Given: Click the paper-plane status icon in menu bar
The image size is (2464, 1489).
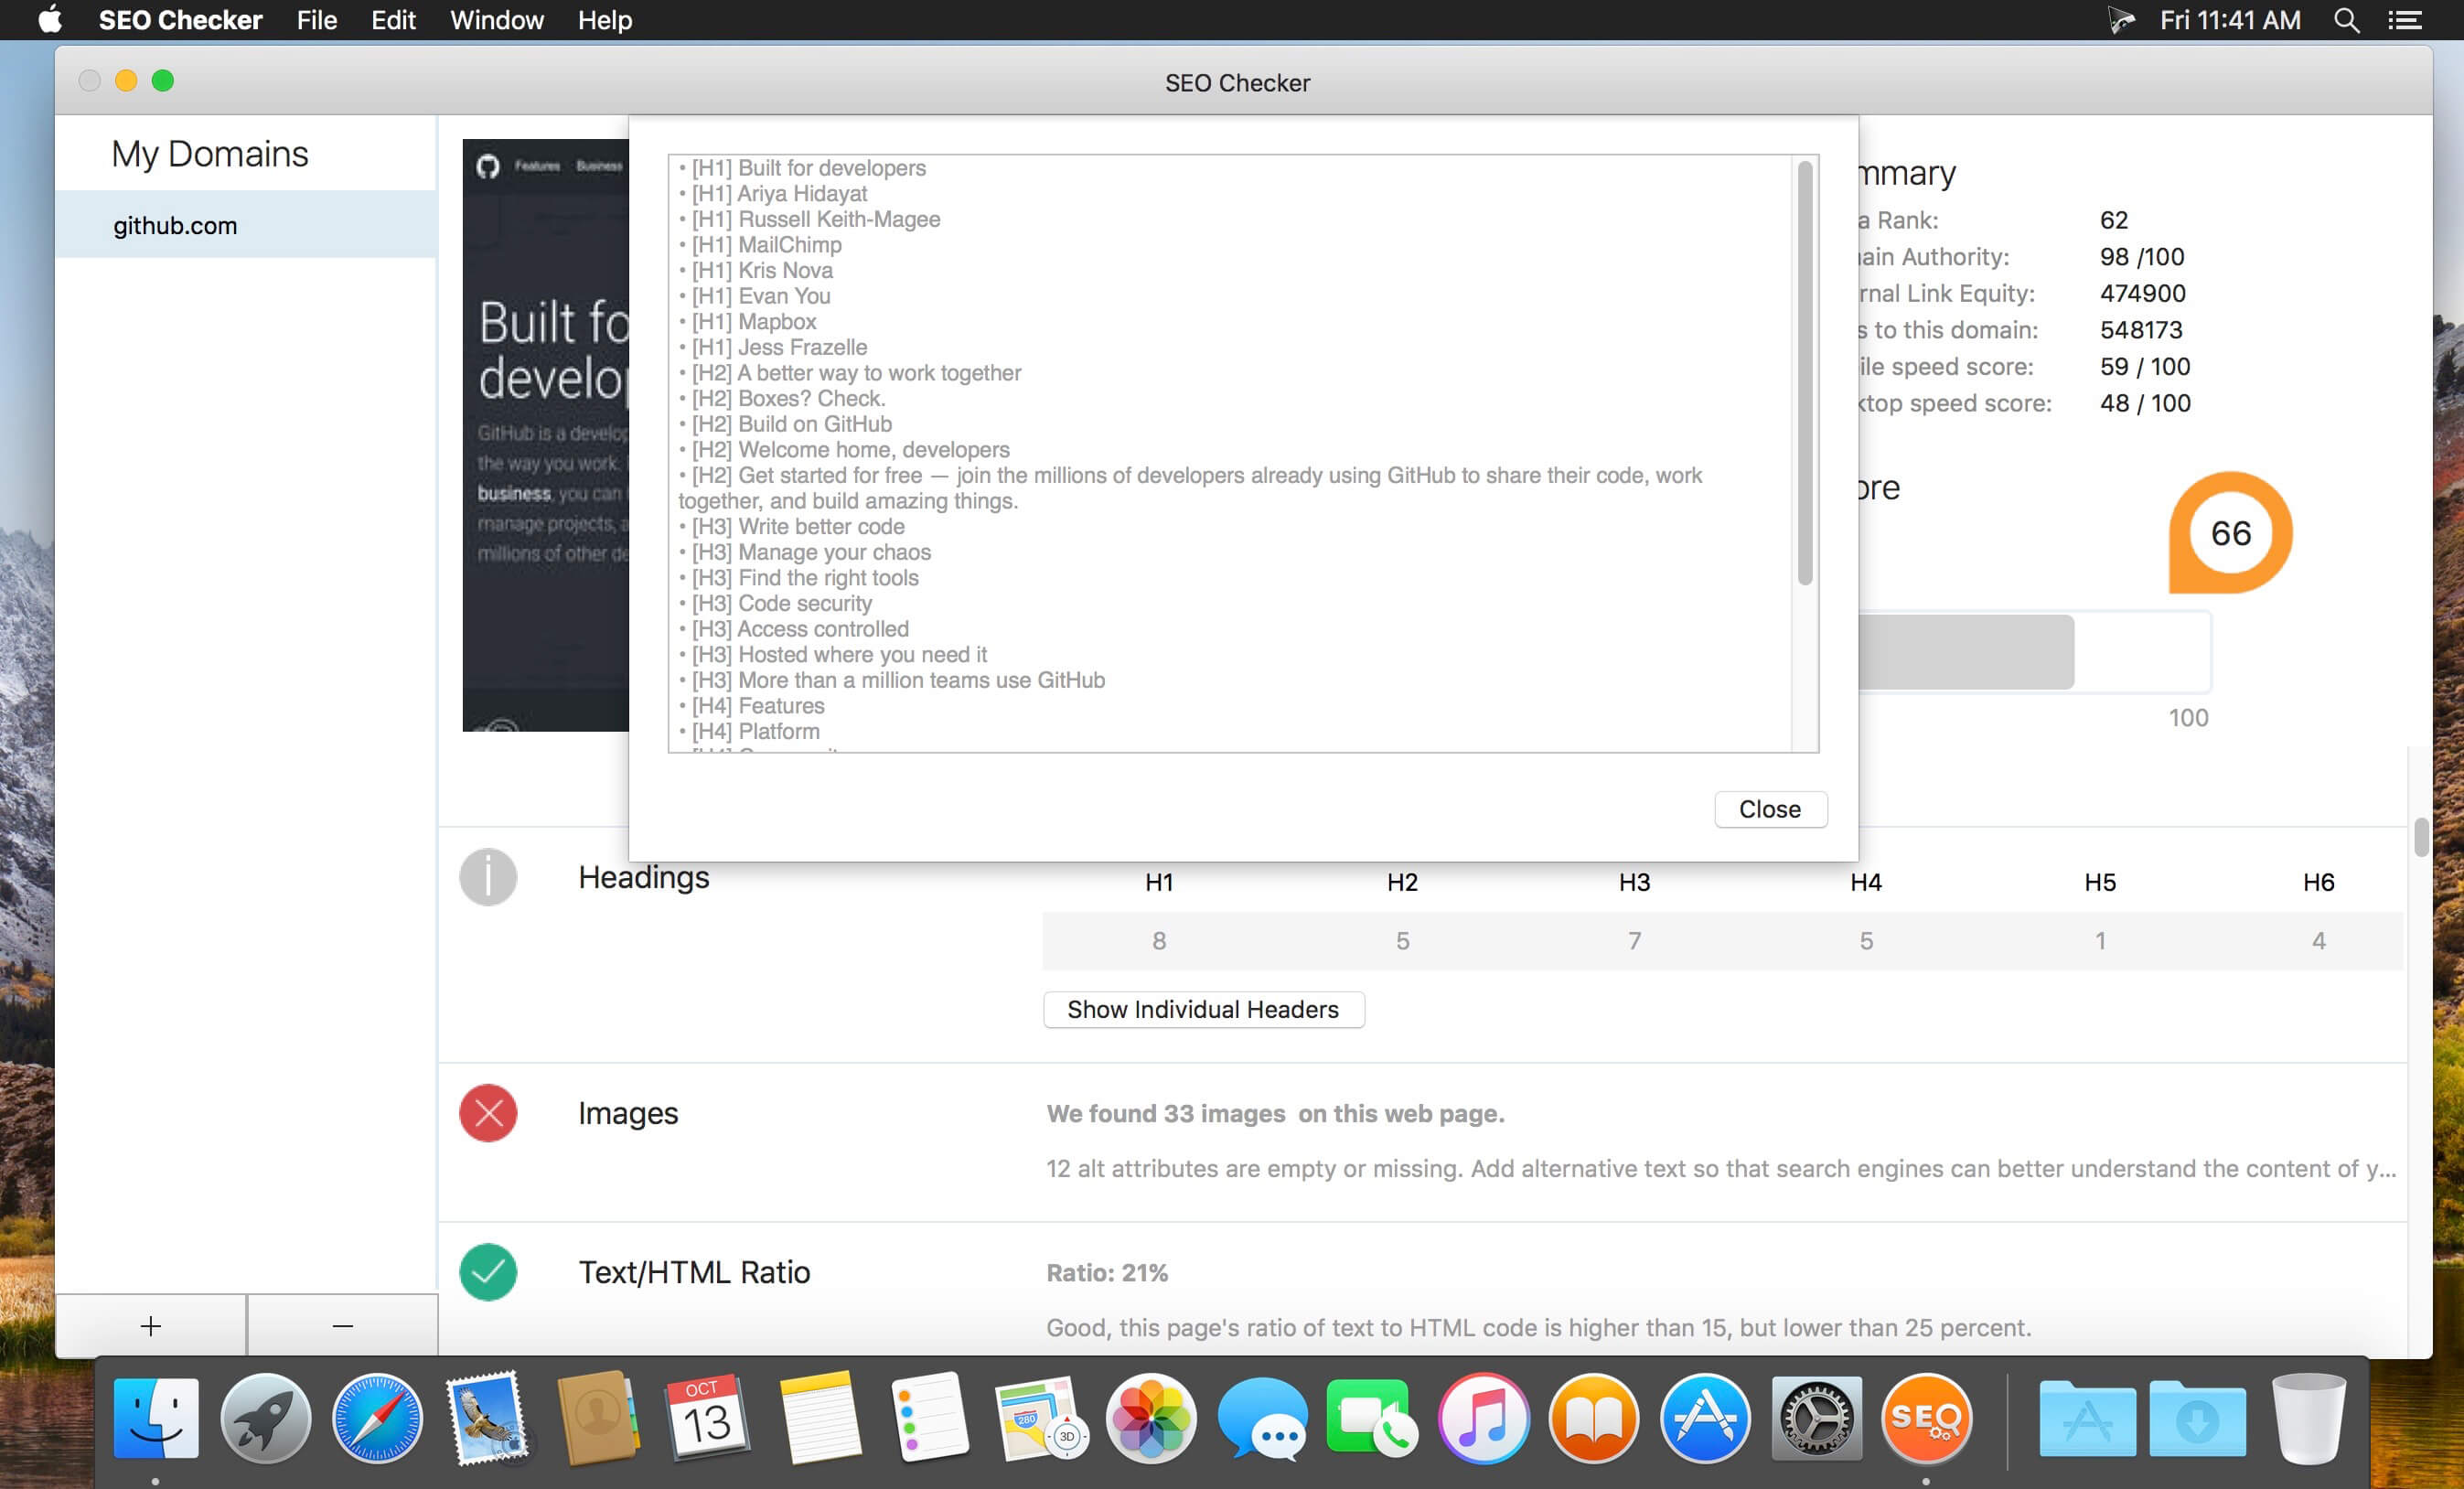Looking at the screenshot, I should point(2121,20).
